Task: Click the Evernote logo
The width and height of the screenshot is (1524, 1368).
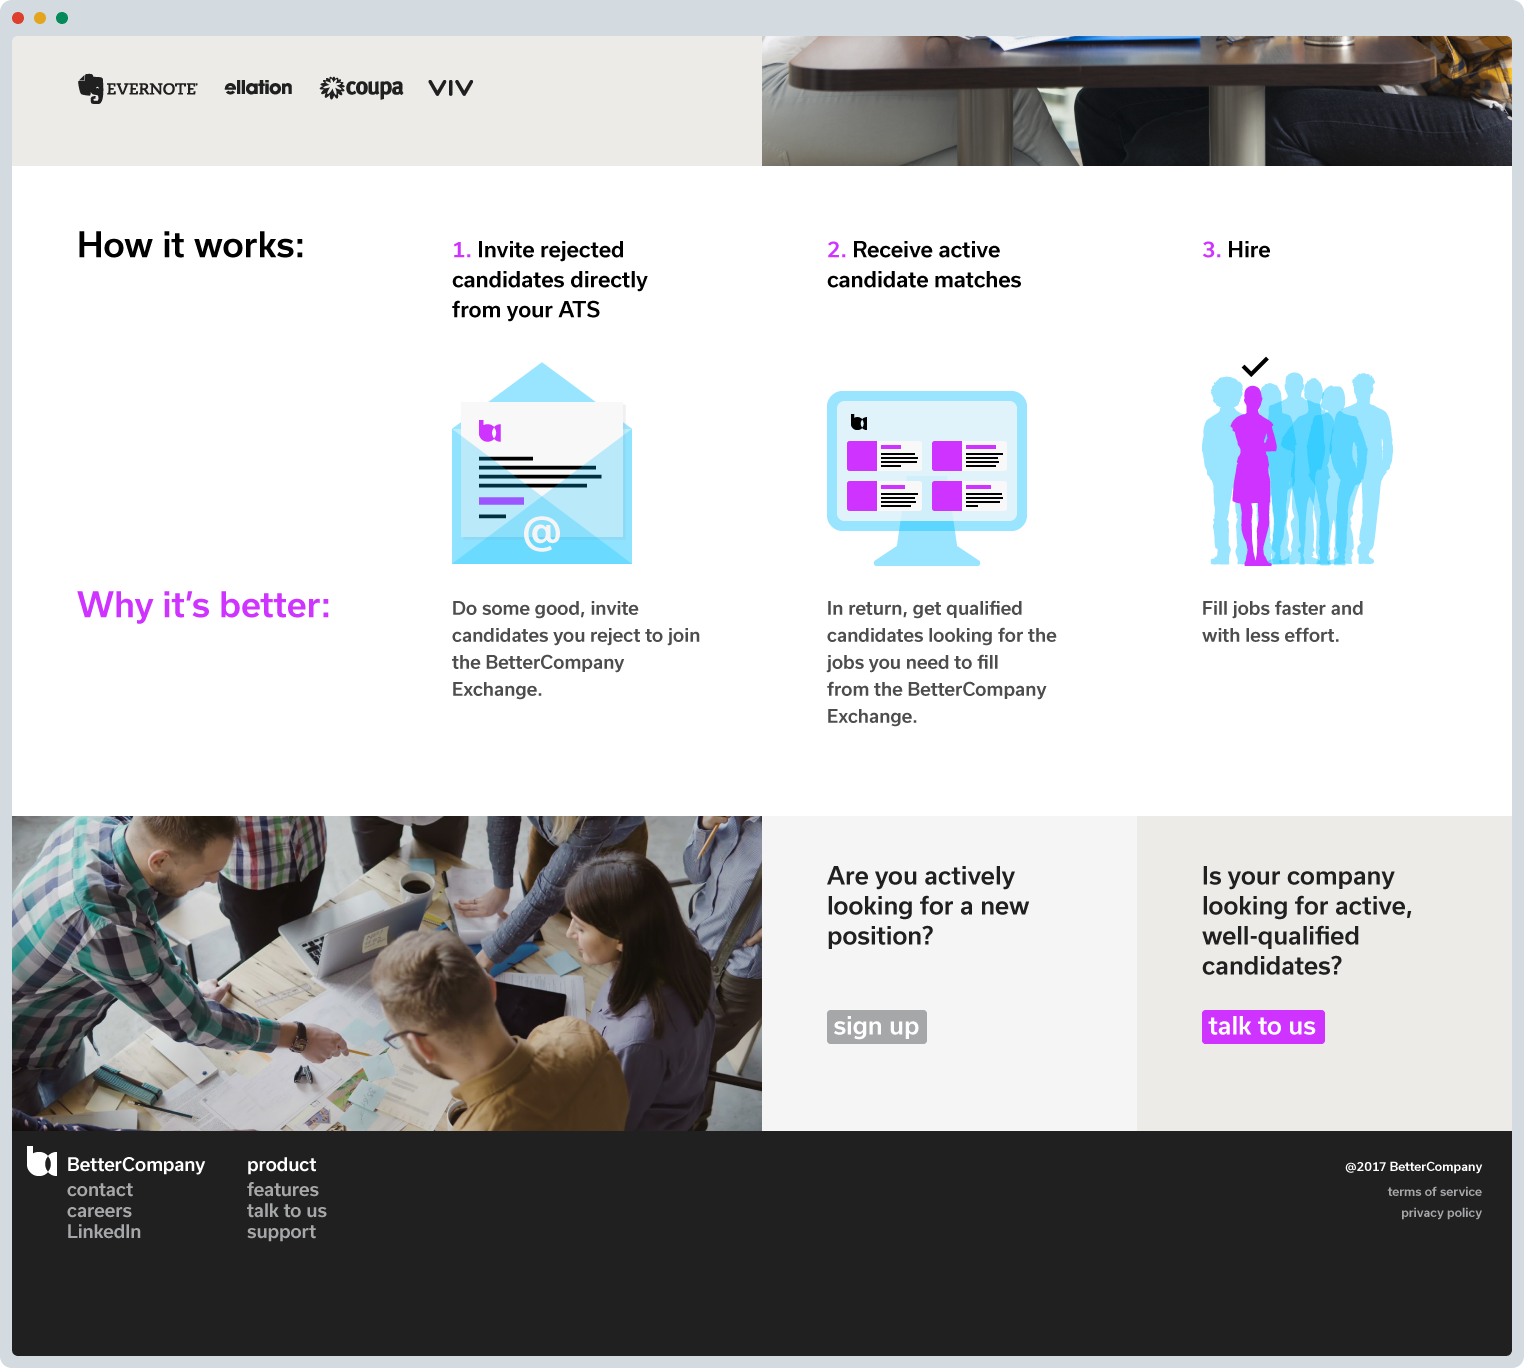Action: (x=138, y=88)
